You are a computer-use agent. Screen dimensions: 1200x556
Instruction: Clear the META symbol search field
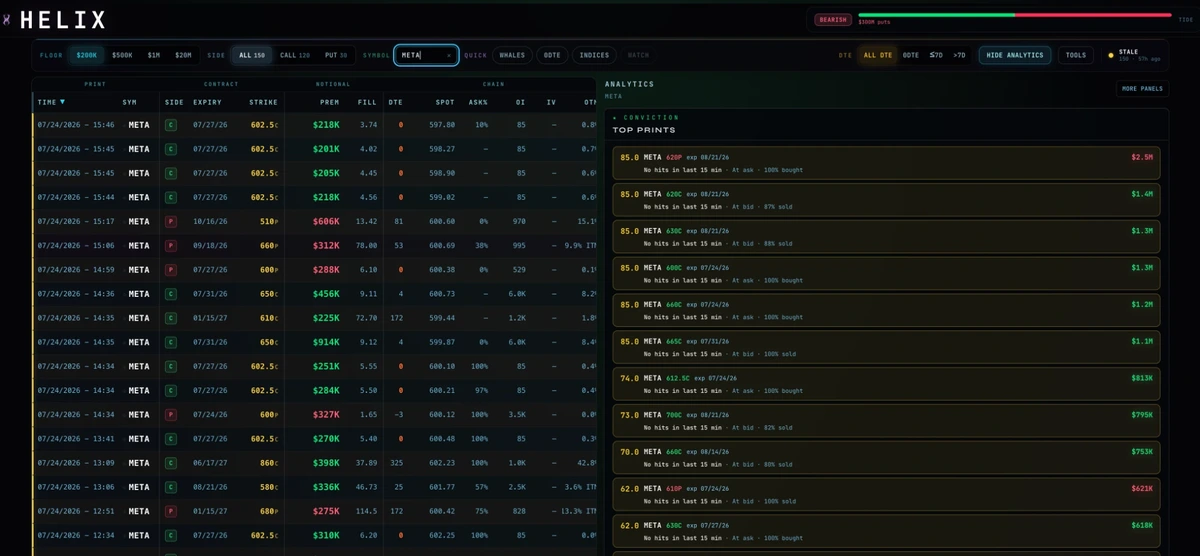point(449,55)
